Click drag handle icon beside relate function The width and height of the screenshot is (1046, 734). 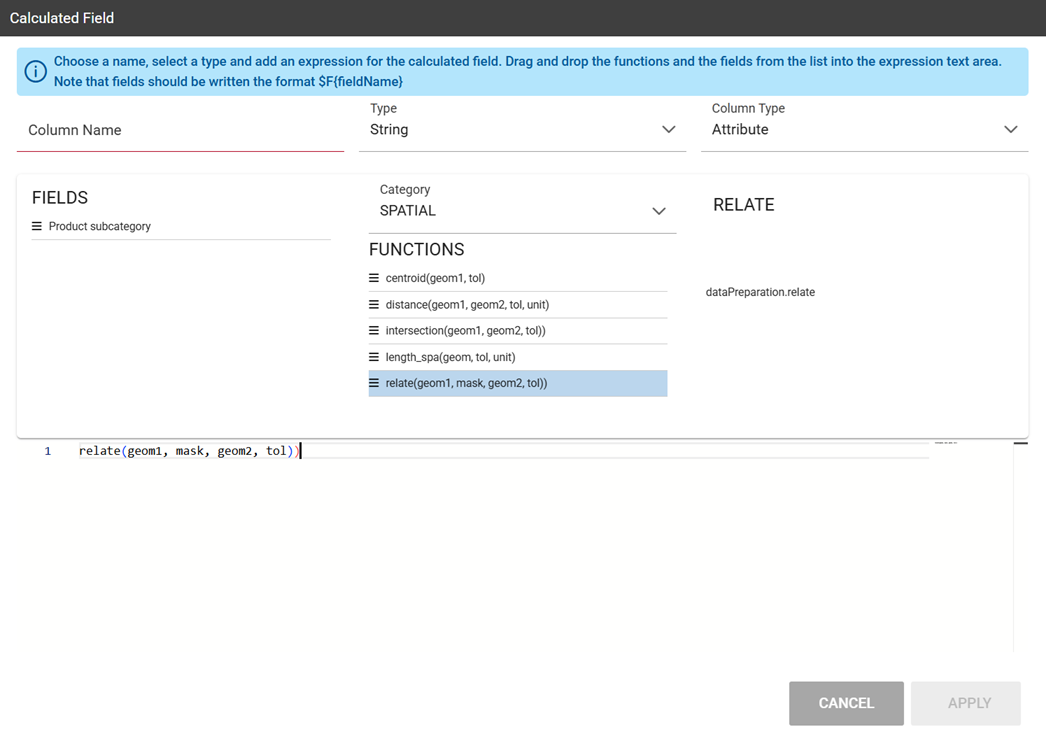pos(374,383)
